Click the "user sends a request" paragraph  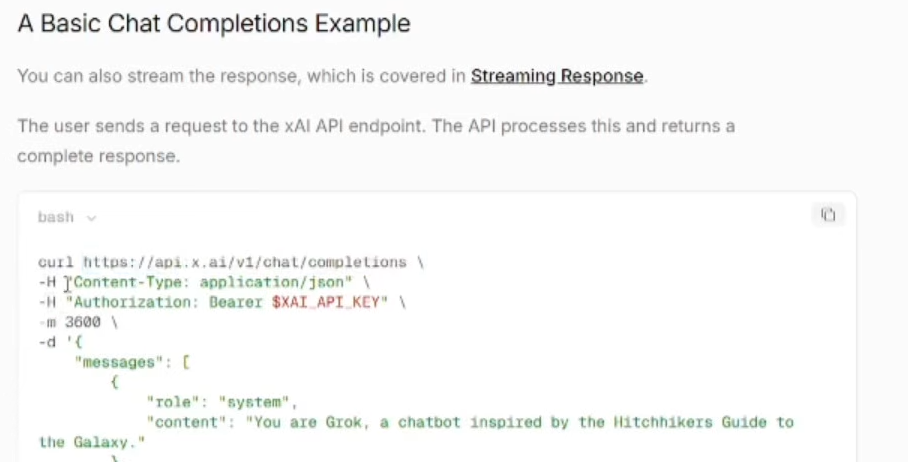click(375, 127)
